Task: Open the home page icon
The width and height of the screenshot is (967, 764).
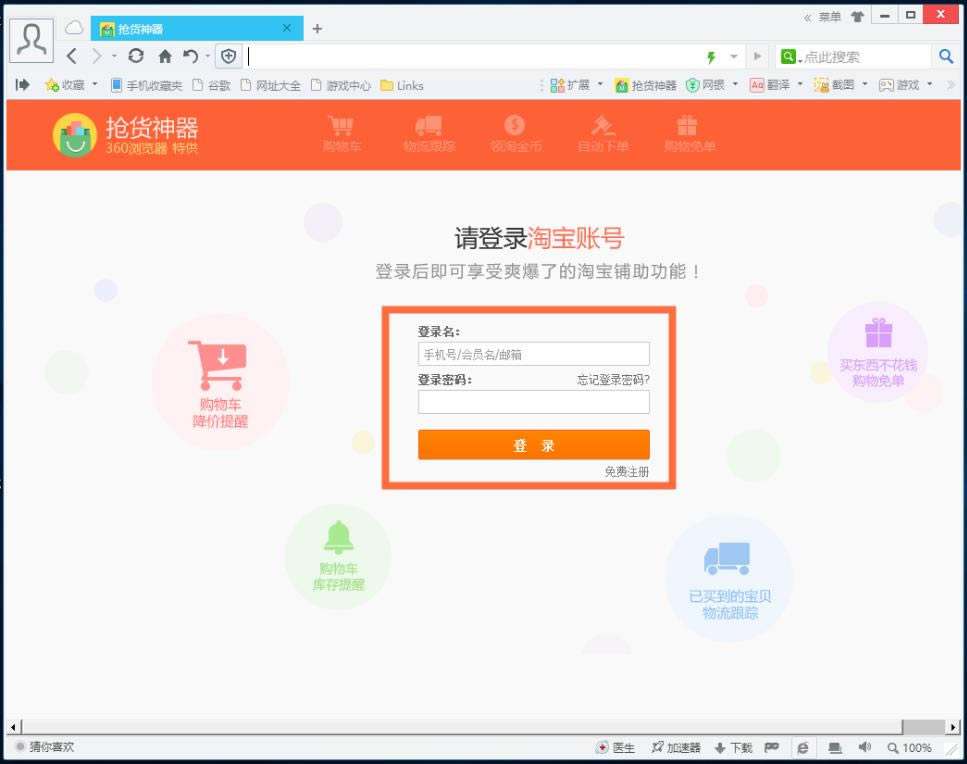Action: [x=165, y=57]
